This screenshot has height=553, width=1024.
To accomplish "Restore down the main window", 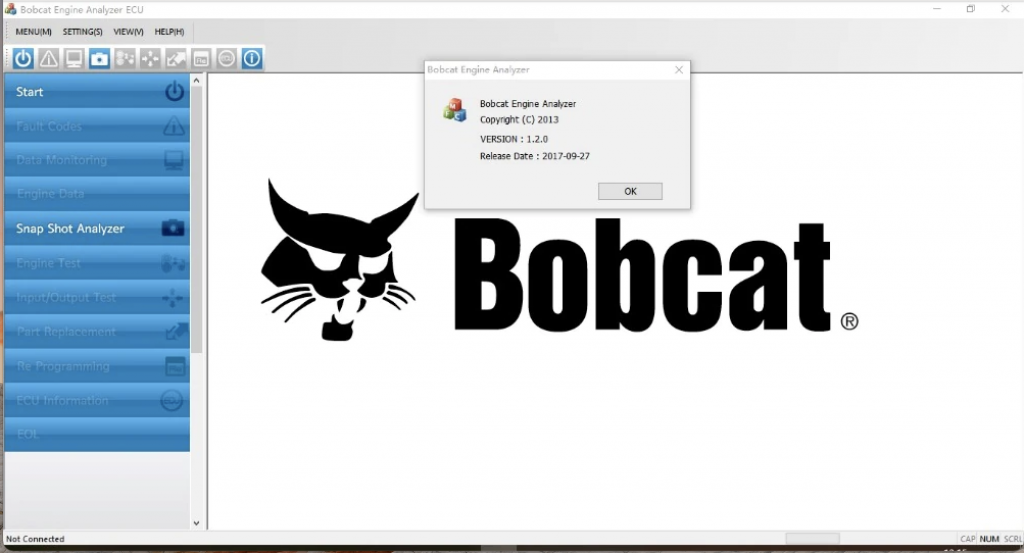I will (x=971, y=8).
